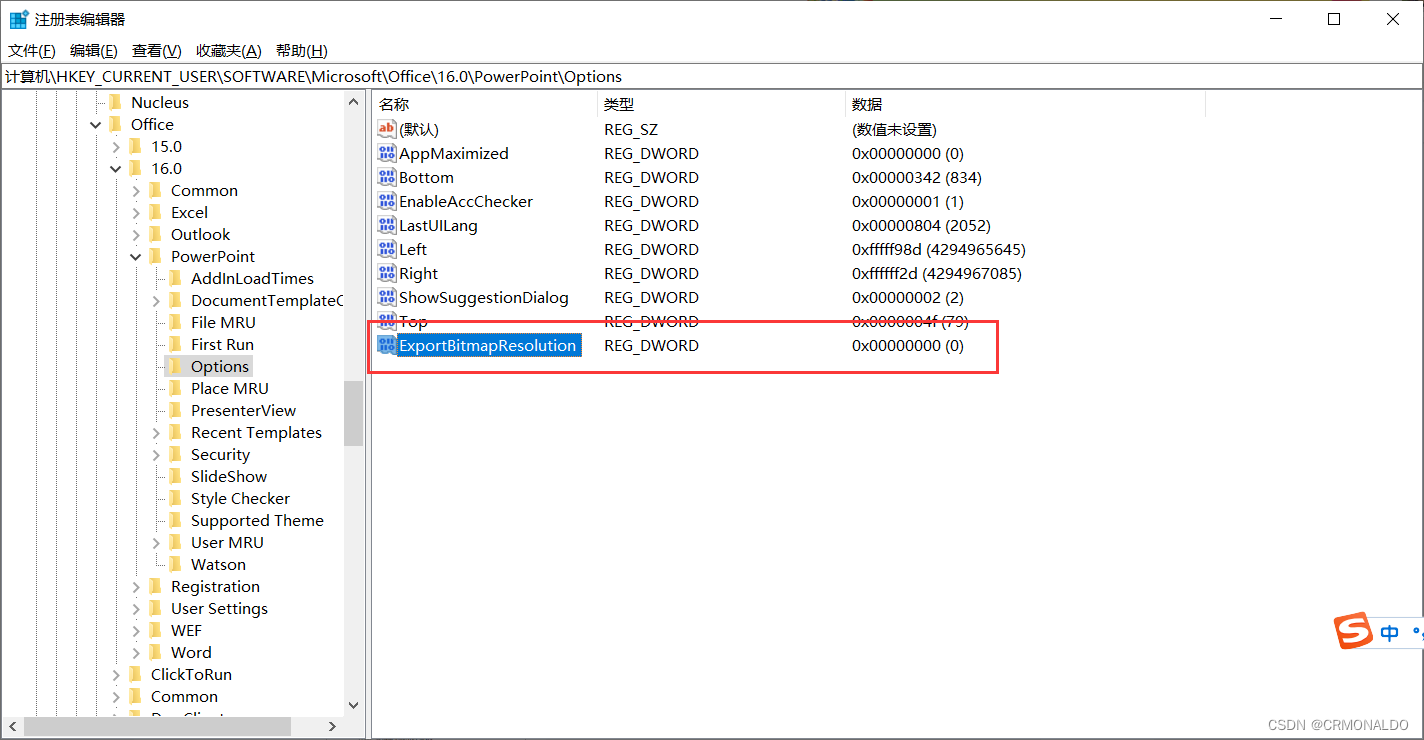Click the AddInLoadTimes folder icon
The height and width of the screenshot is (740, 1424).
coord(175,278)
